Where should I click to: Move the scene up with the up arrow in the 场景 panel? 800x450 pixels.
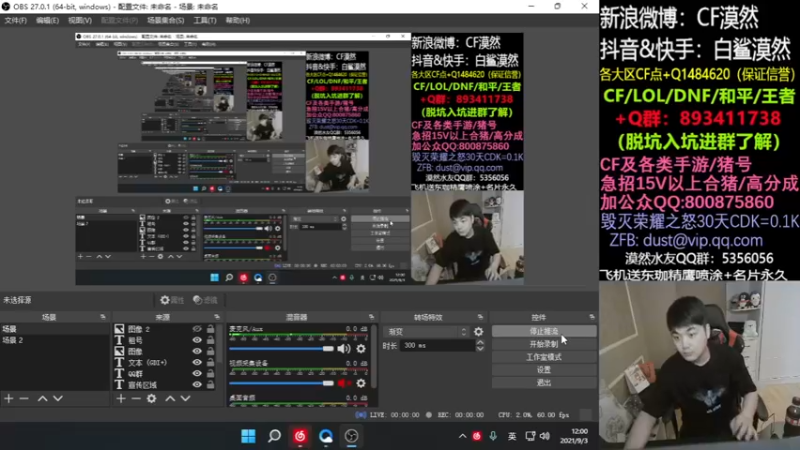point(42,398)
